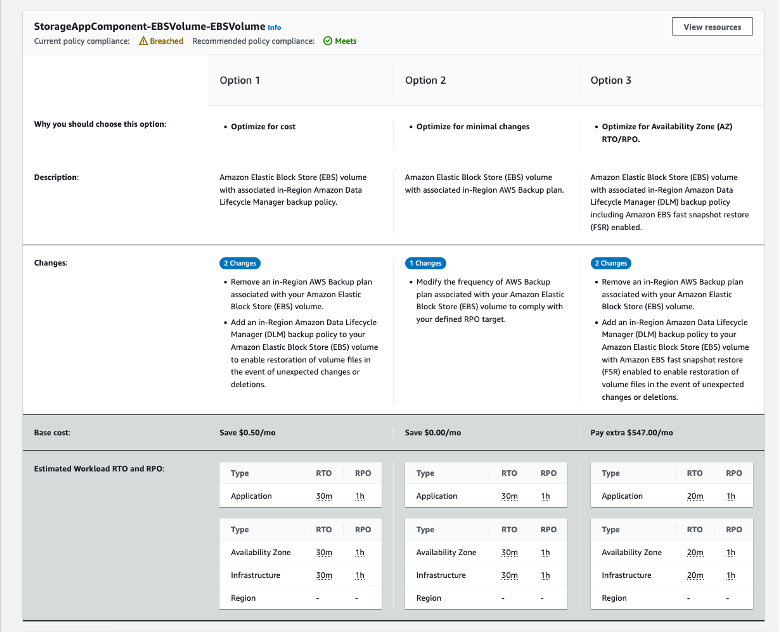Click Option 1 Infrastructure RTO value
The image size is (780, 632).
(324, 575)
